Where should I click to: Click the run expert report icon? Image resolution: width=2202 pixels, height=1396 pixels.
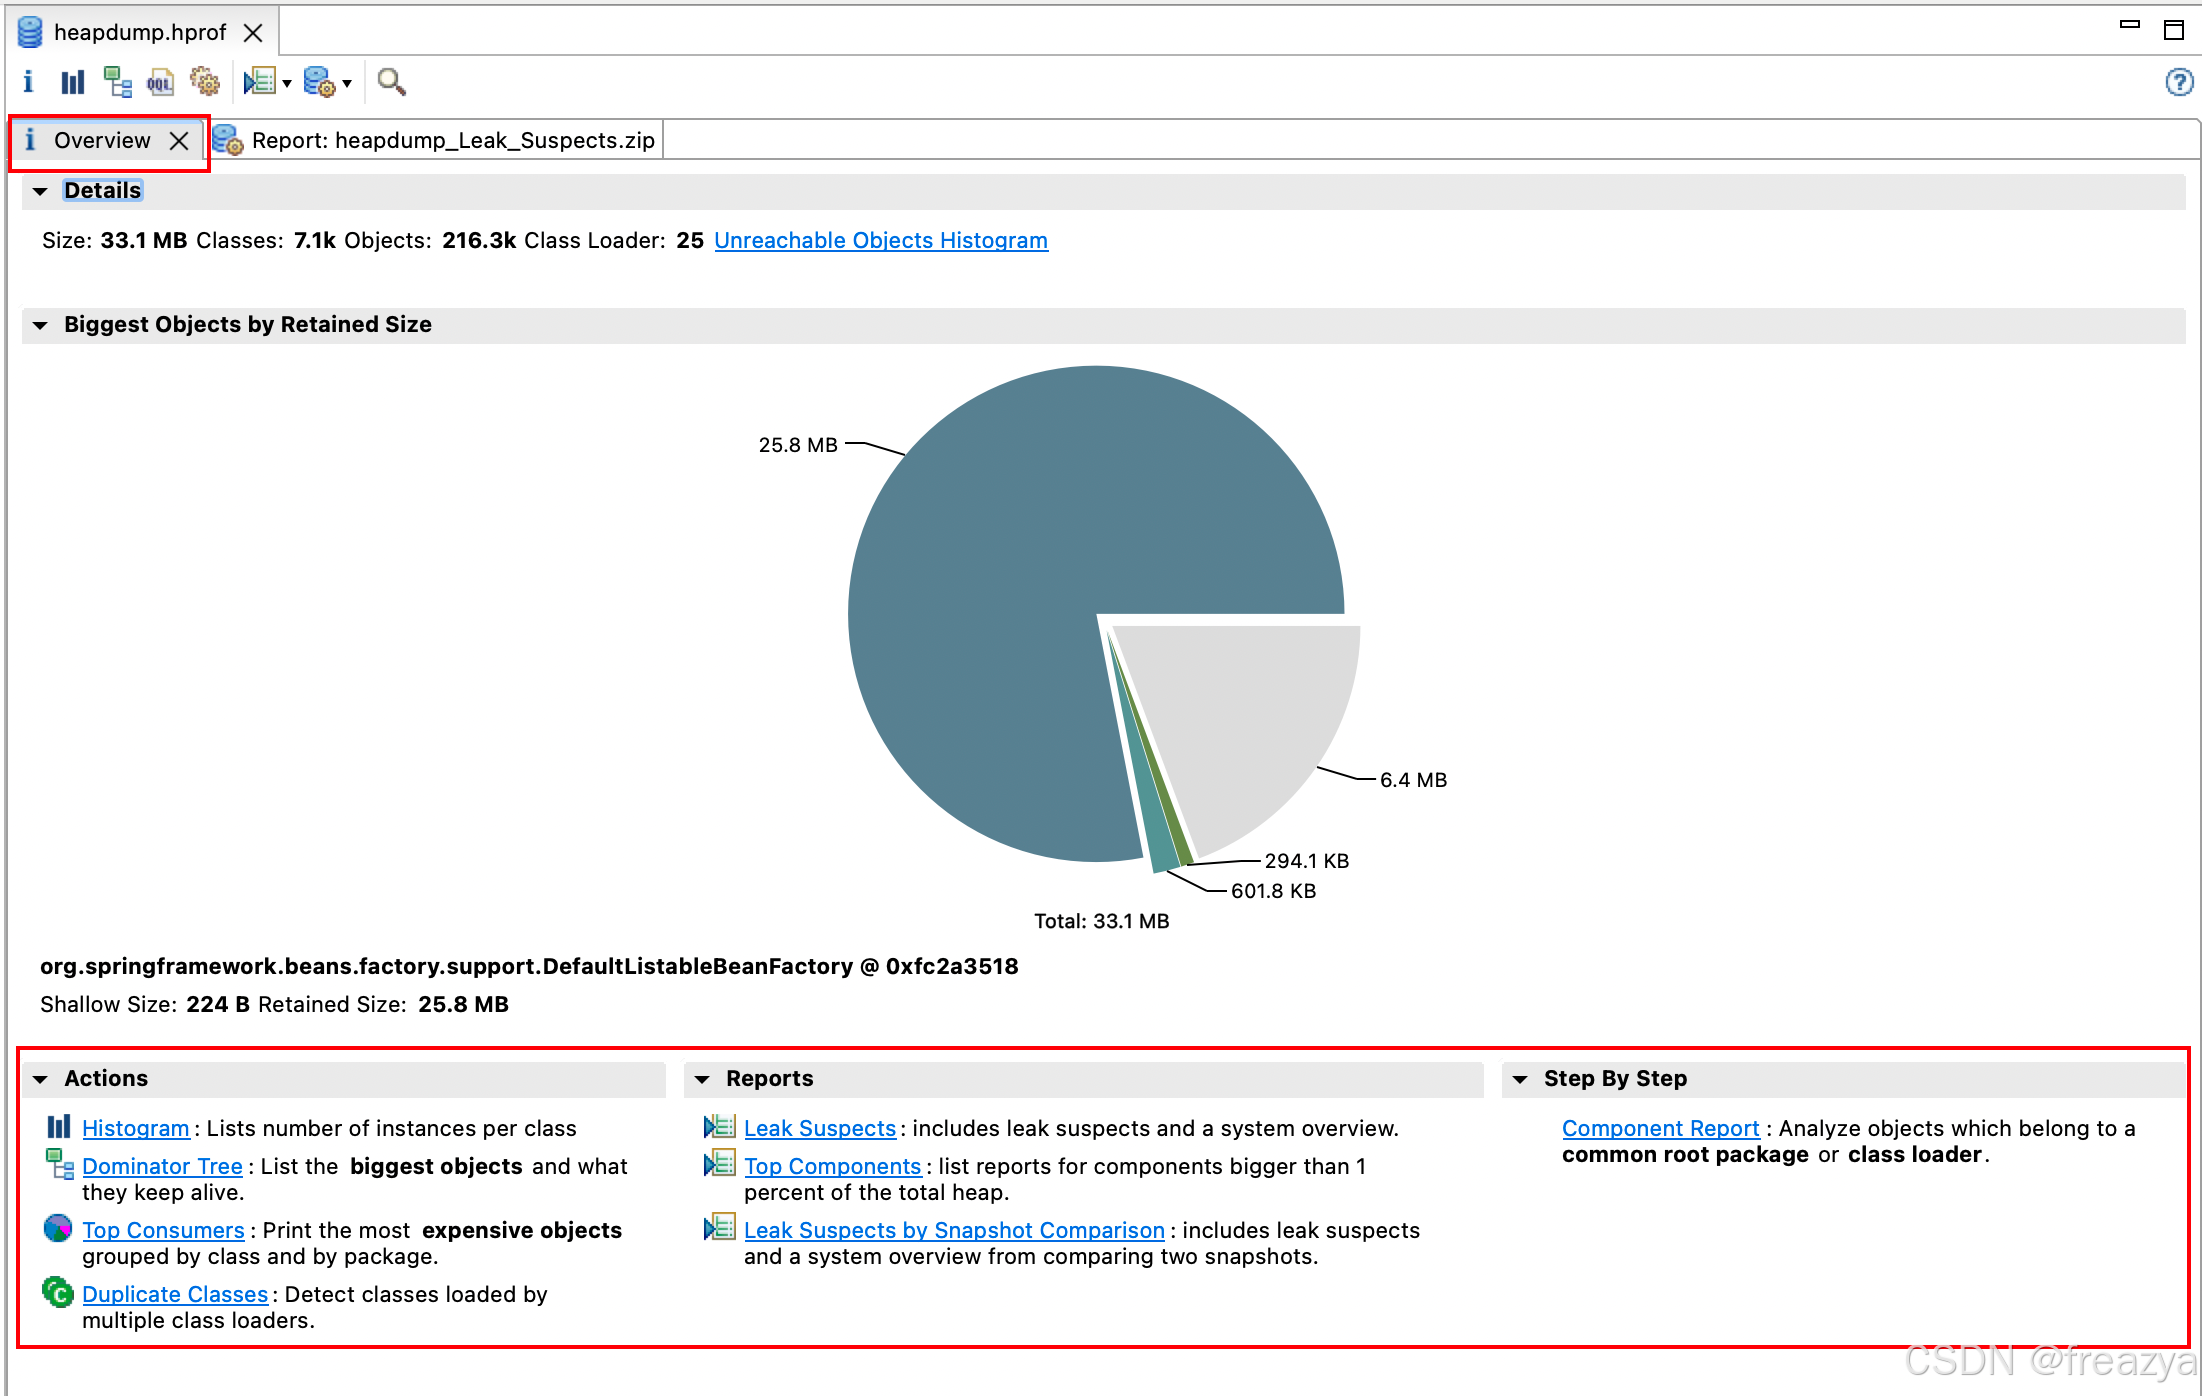tap(260, 82)
